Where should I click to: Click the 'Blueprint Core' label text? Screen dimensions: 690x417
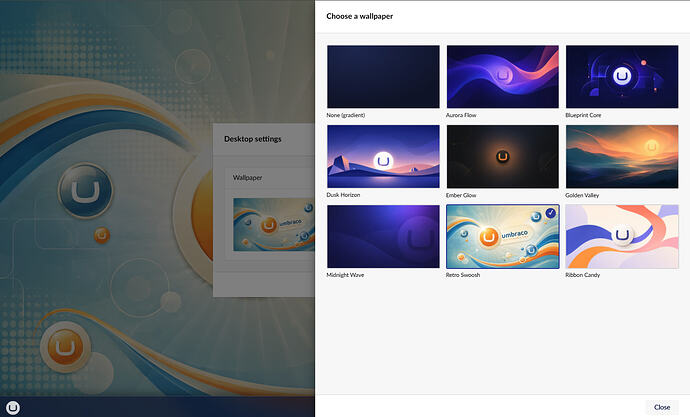coord(583,115)
